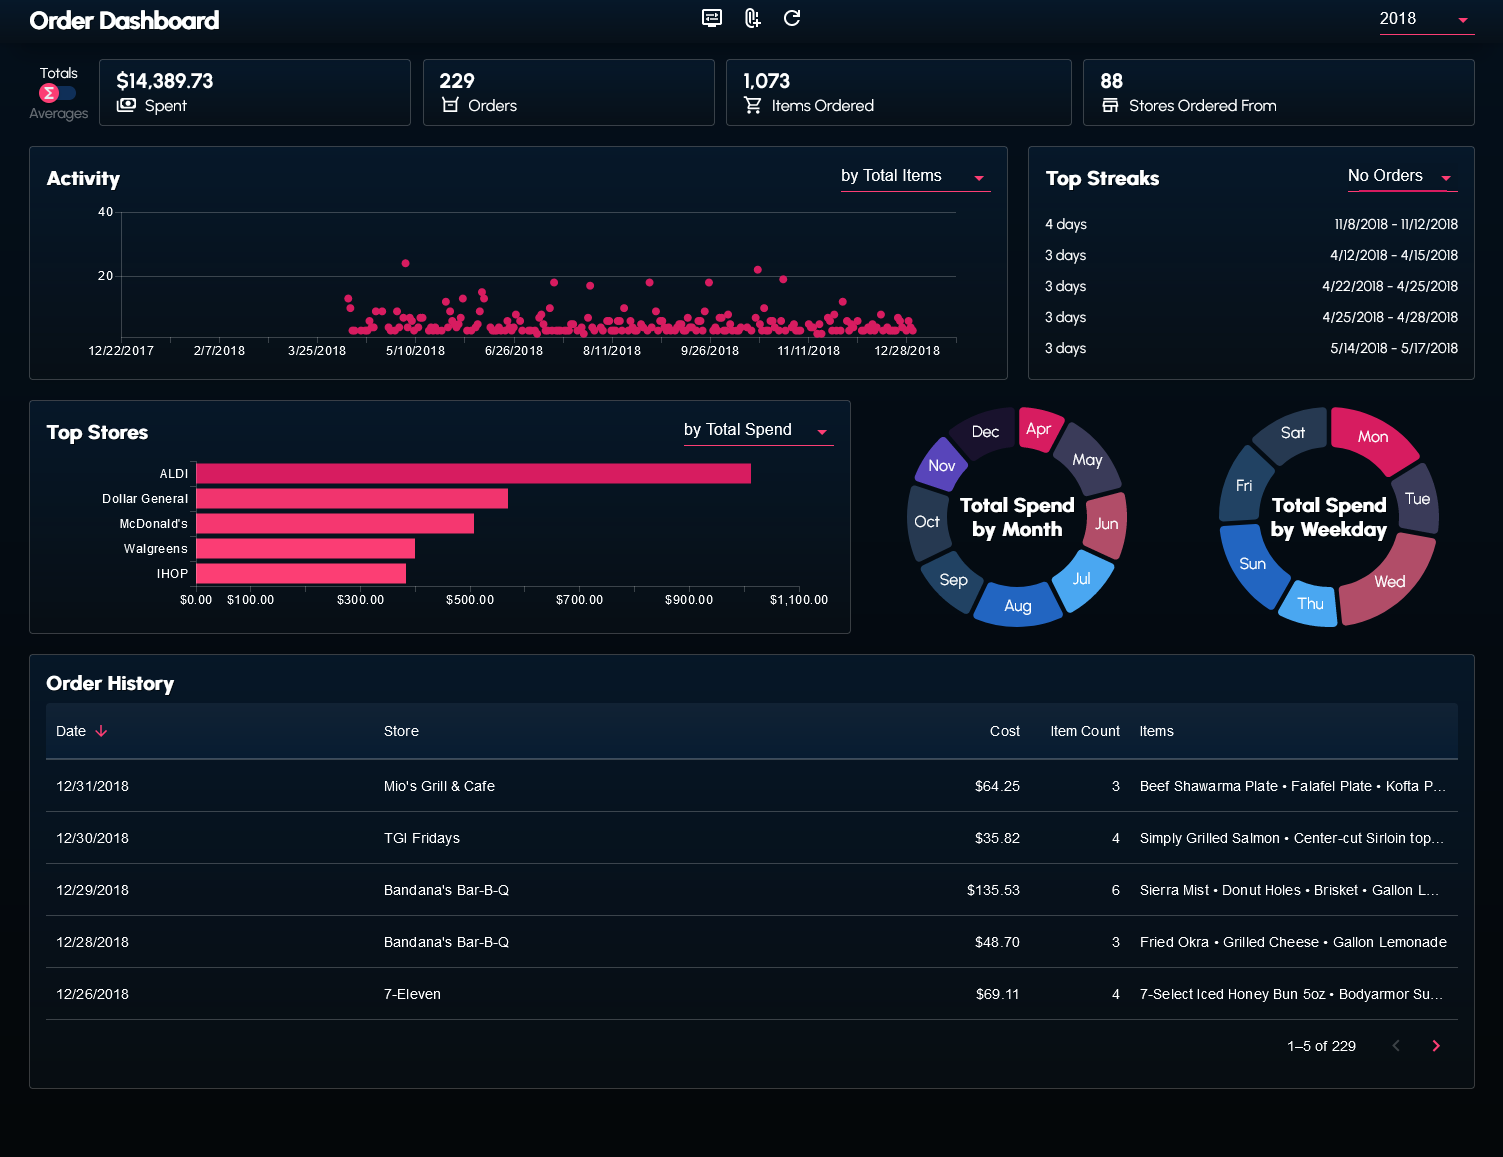Viewport: 1503px width, 1157px height.
Task: Click the add attachment paperclip icon
Action: [x=753, y=18]
